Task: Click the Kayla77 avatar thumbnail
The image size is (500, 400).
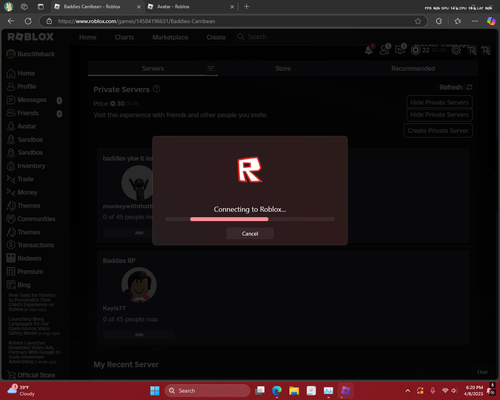Action: [139, 285]
